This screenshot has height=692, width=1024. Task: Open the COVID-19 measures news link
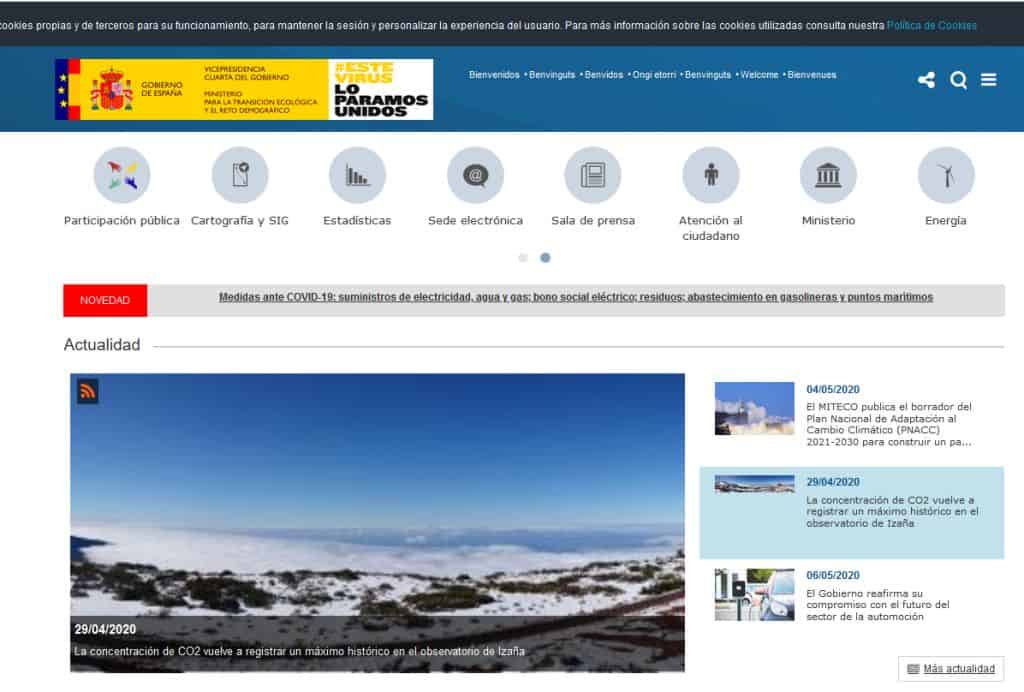point(575,297)
